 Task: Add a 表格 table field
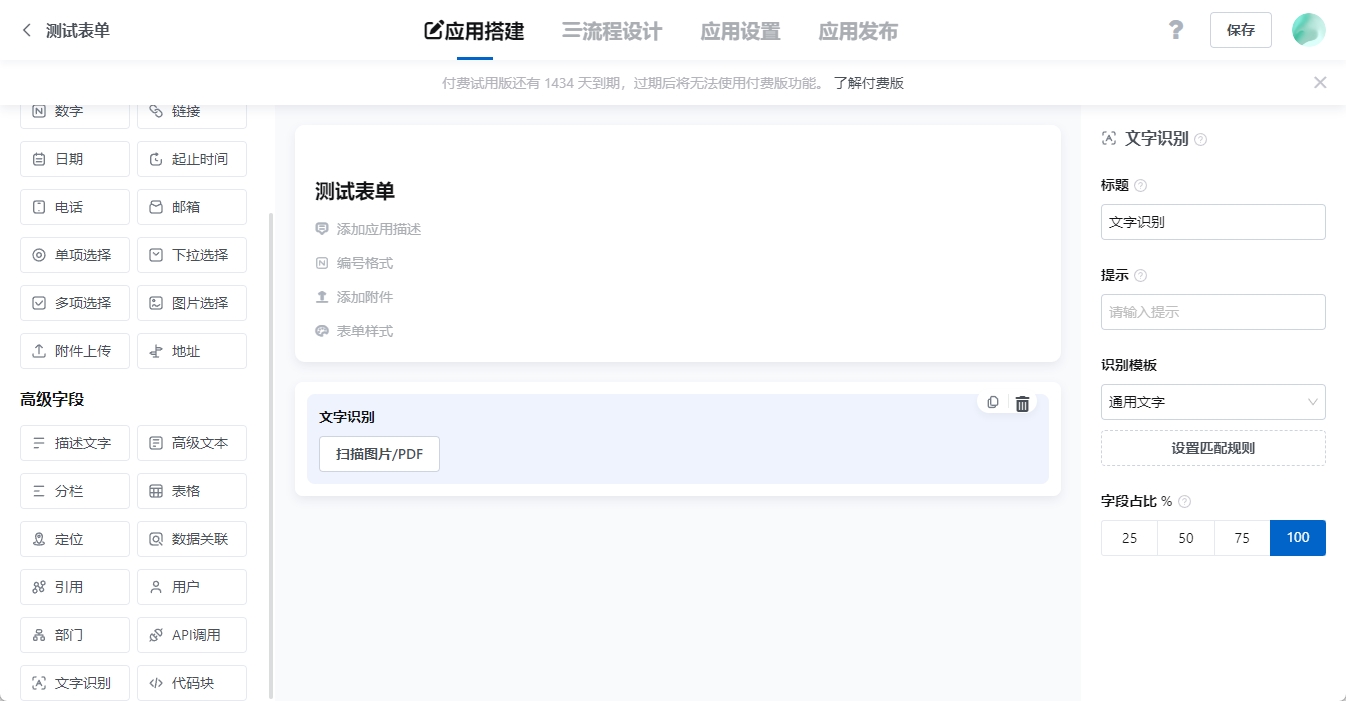(x=191, y=490)
